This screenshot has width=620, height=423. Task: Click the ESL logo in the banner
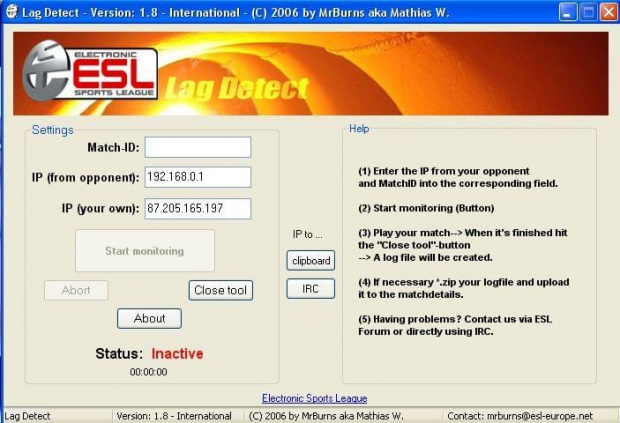click(90, 70)
